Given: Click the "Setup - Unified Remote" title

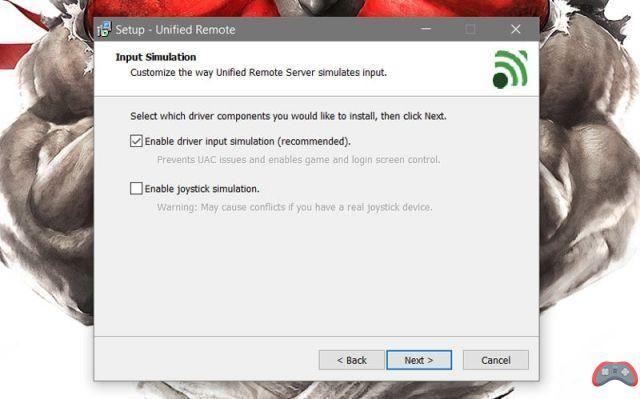Looking at the screenshot, I should click(175, 30).
